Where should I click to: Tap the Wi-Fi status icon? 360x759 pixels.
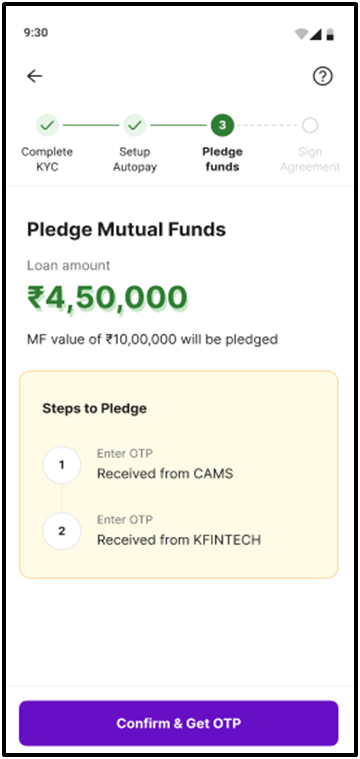point(301,34)
